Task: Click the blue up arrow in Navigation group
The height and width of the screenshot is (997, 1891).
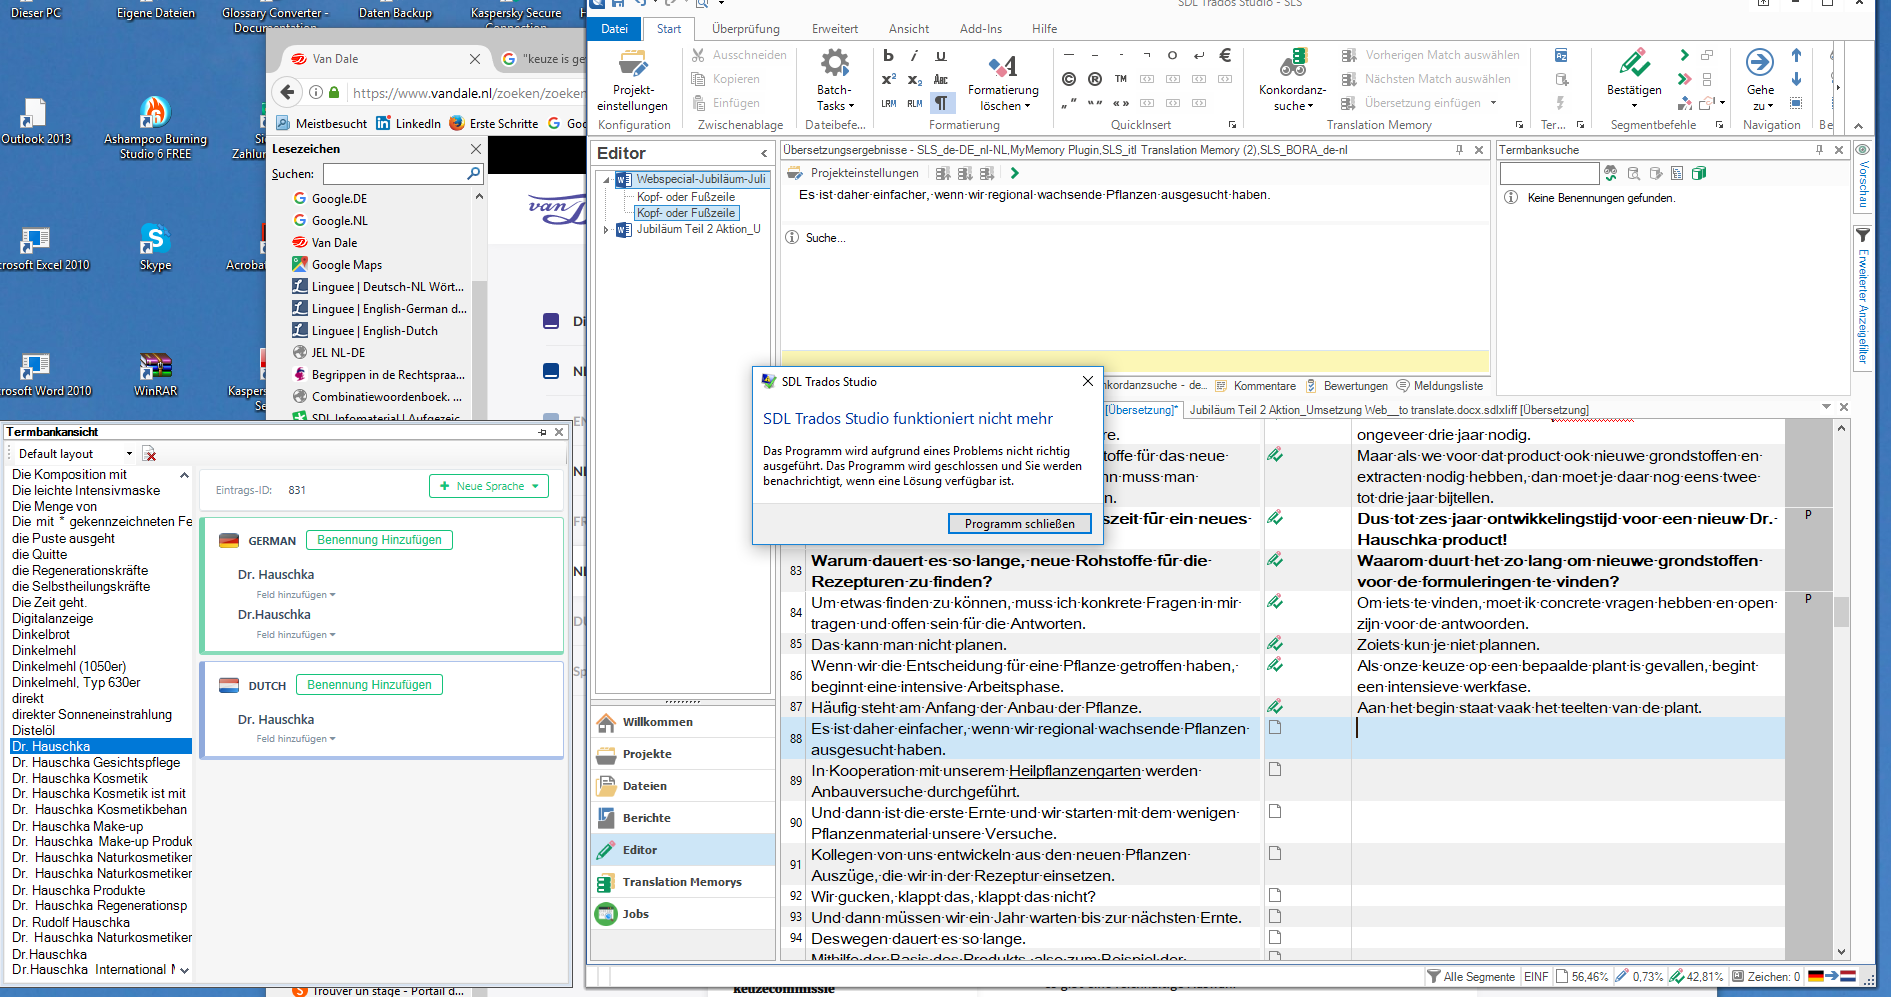Action: [x=1796, y=56]
